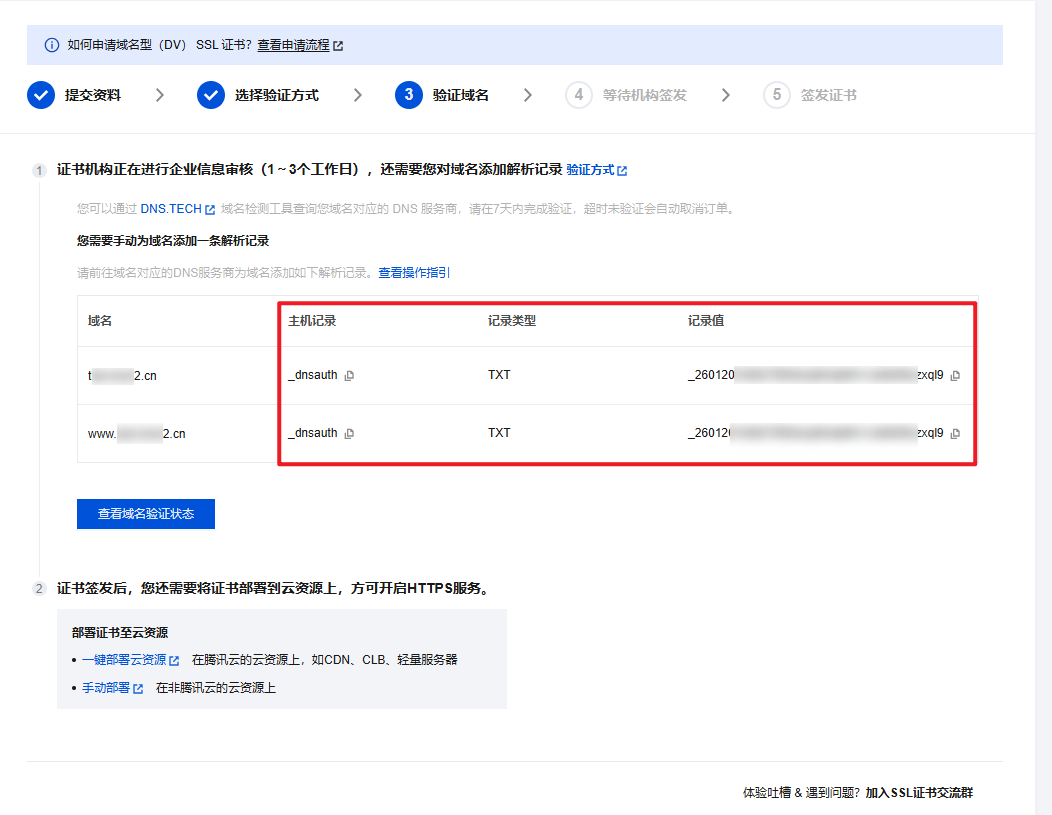Viewport: 1052px width, 815px height.
Task: Copy _dnsauth host record for www domain row
Action: pos(349,434)
